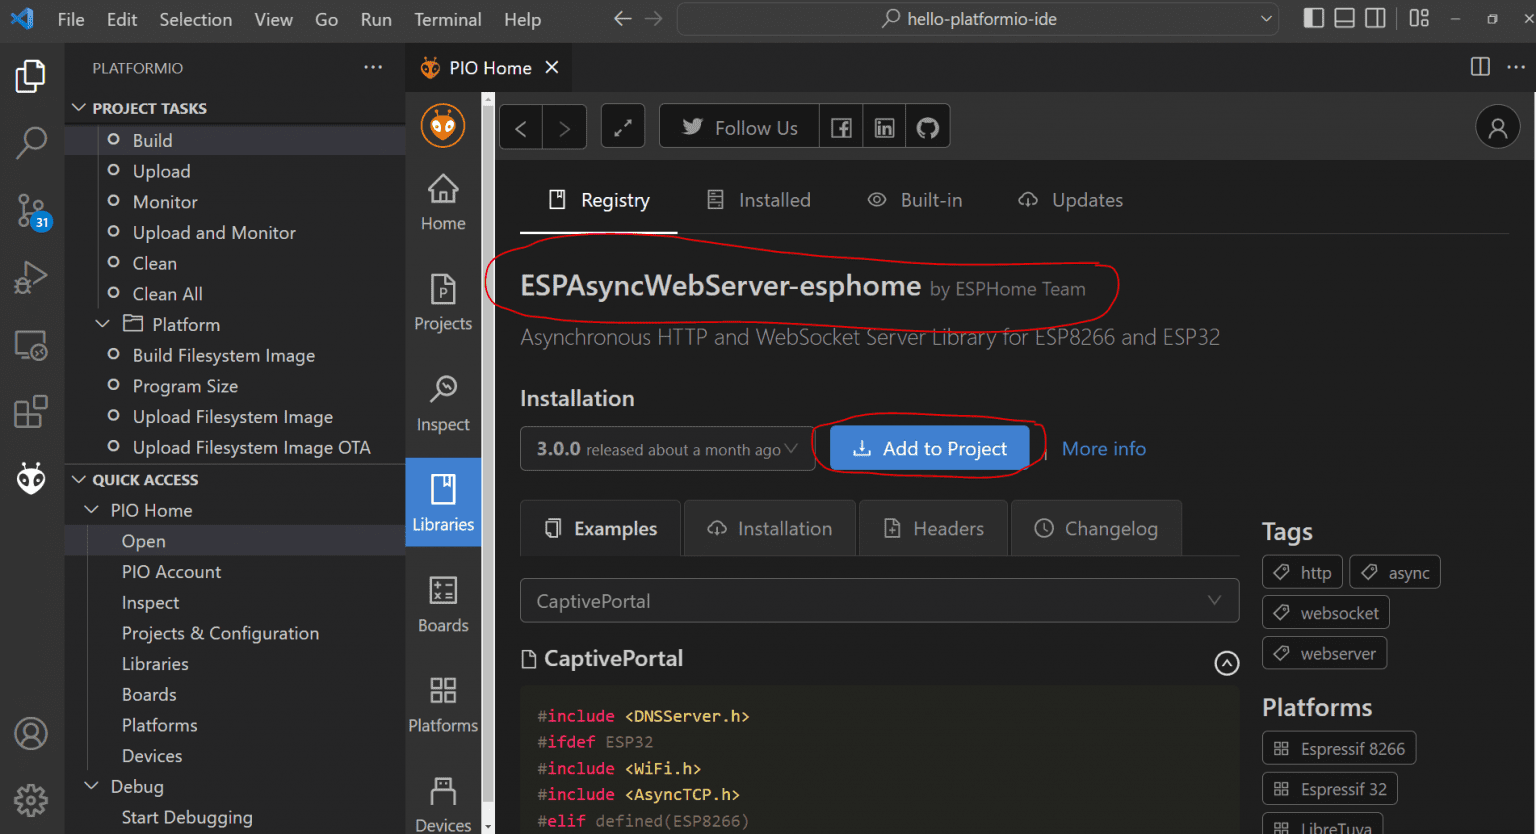Image resolution: width=1536 pixels, height=834 pixels.
Task: Collapse the PROJECT TASKS section
Action: pos(149,108)
